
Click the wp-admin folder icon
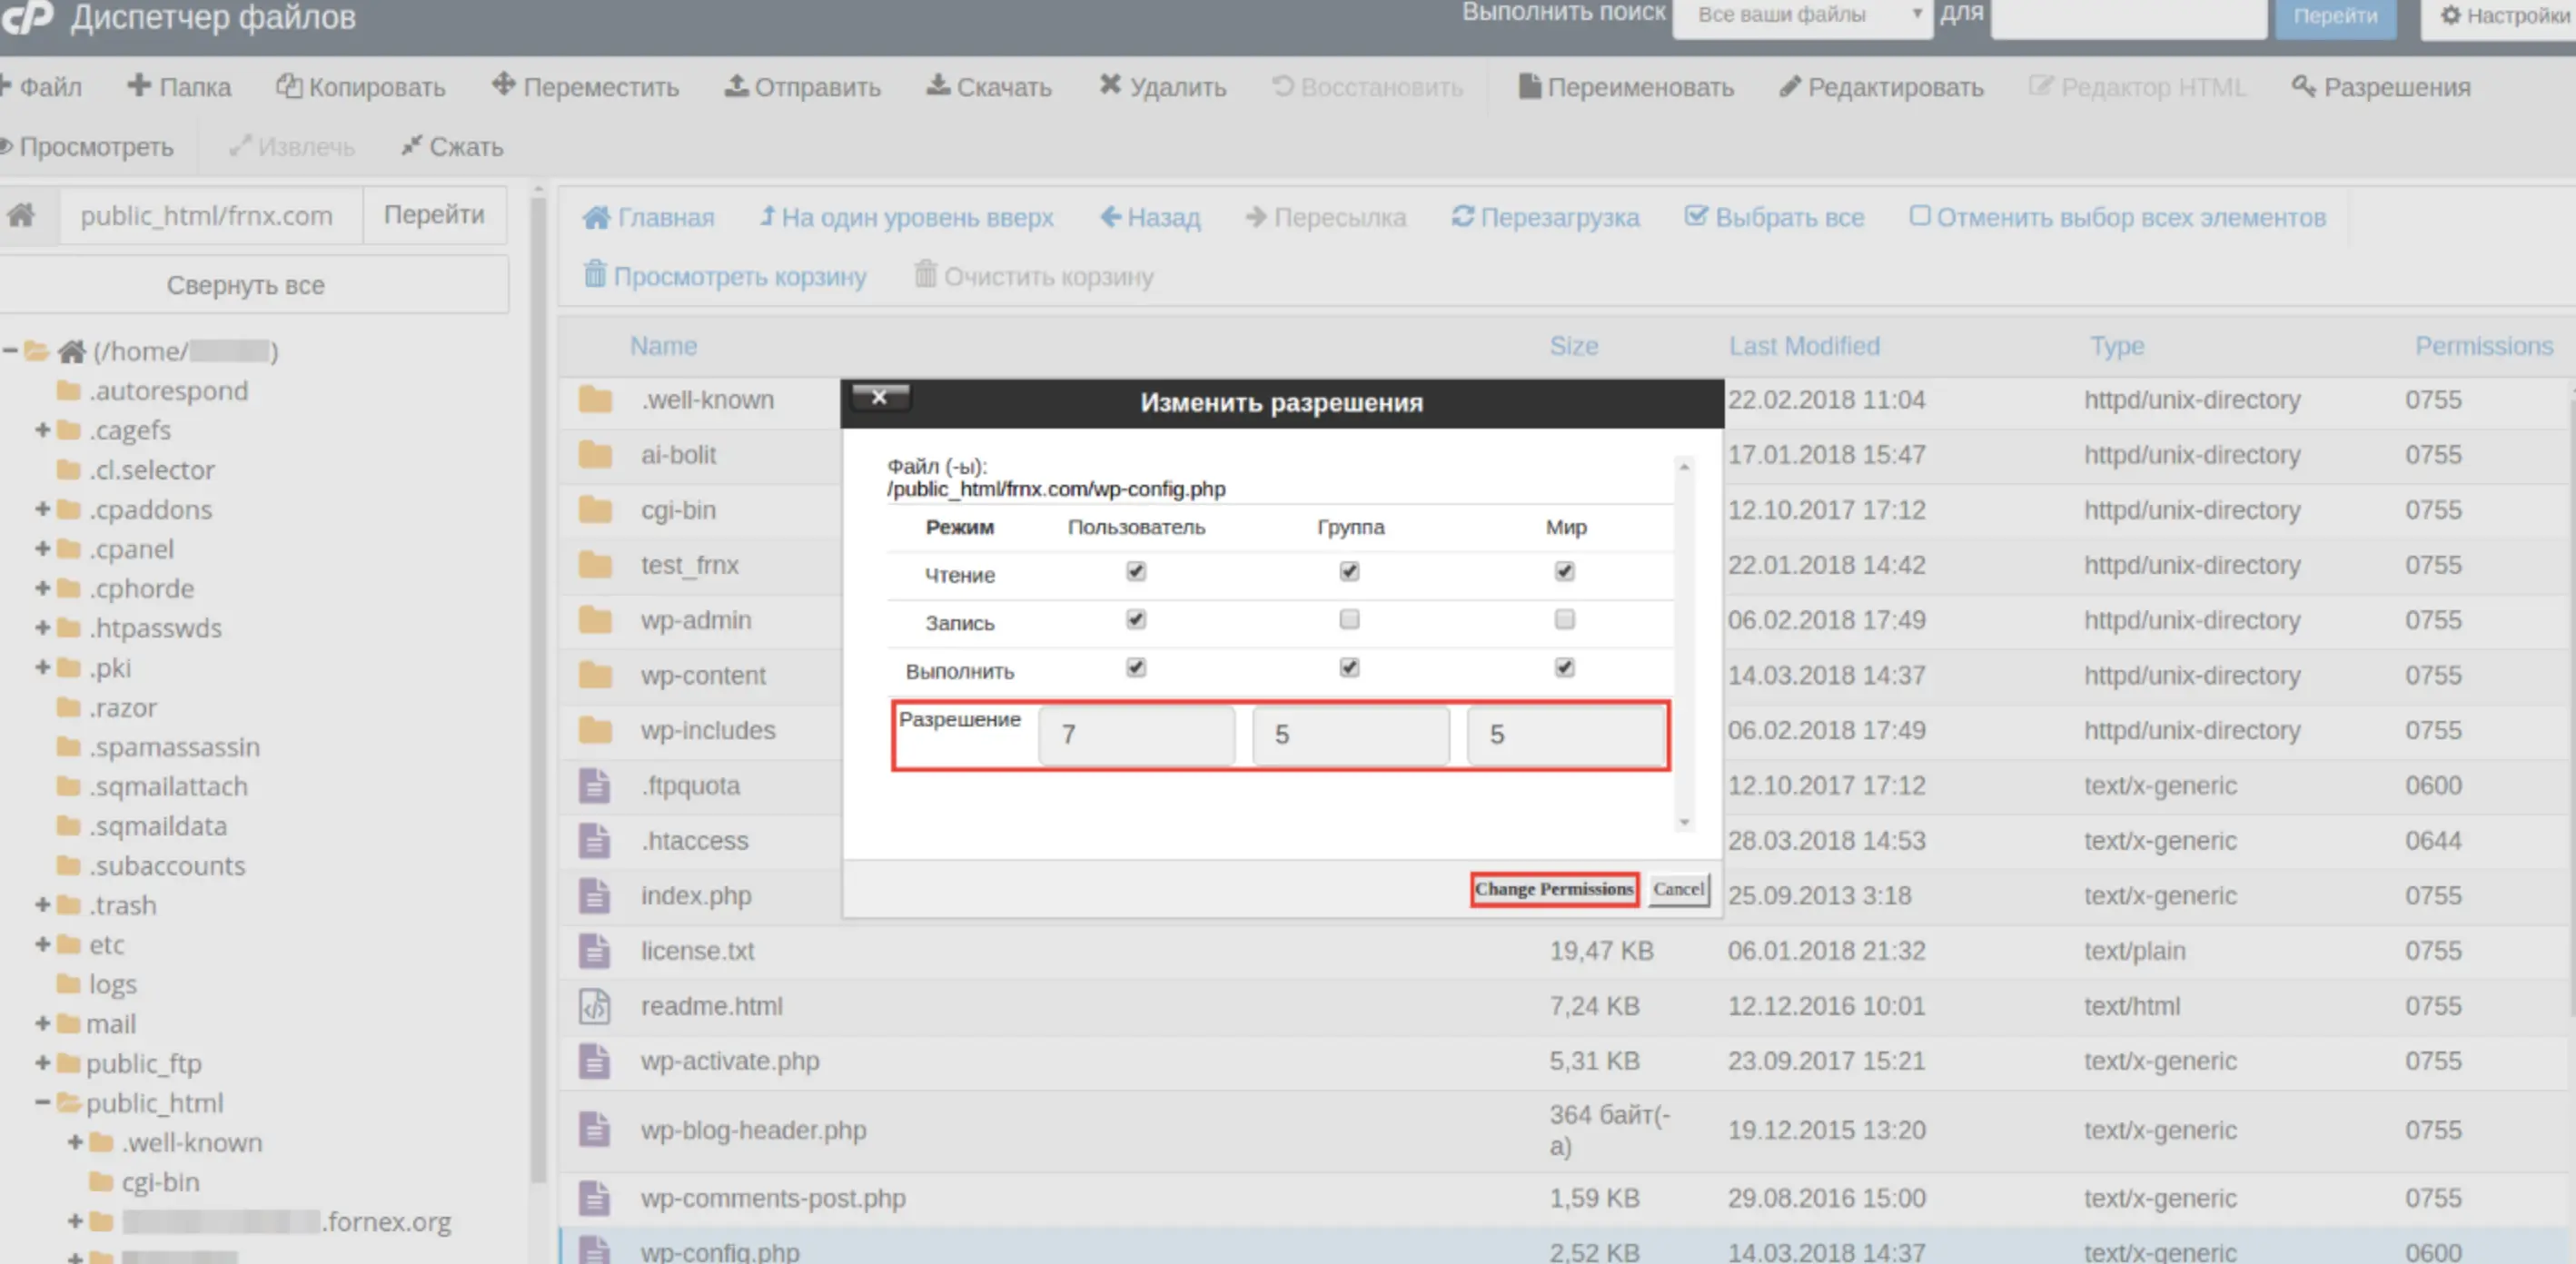click(x=595, y=620)
